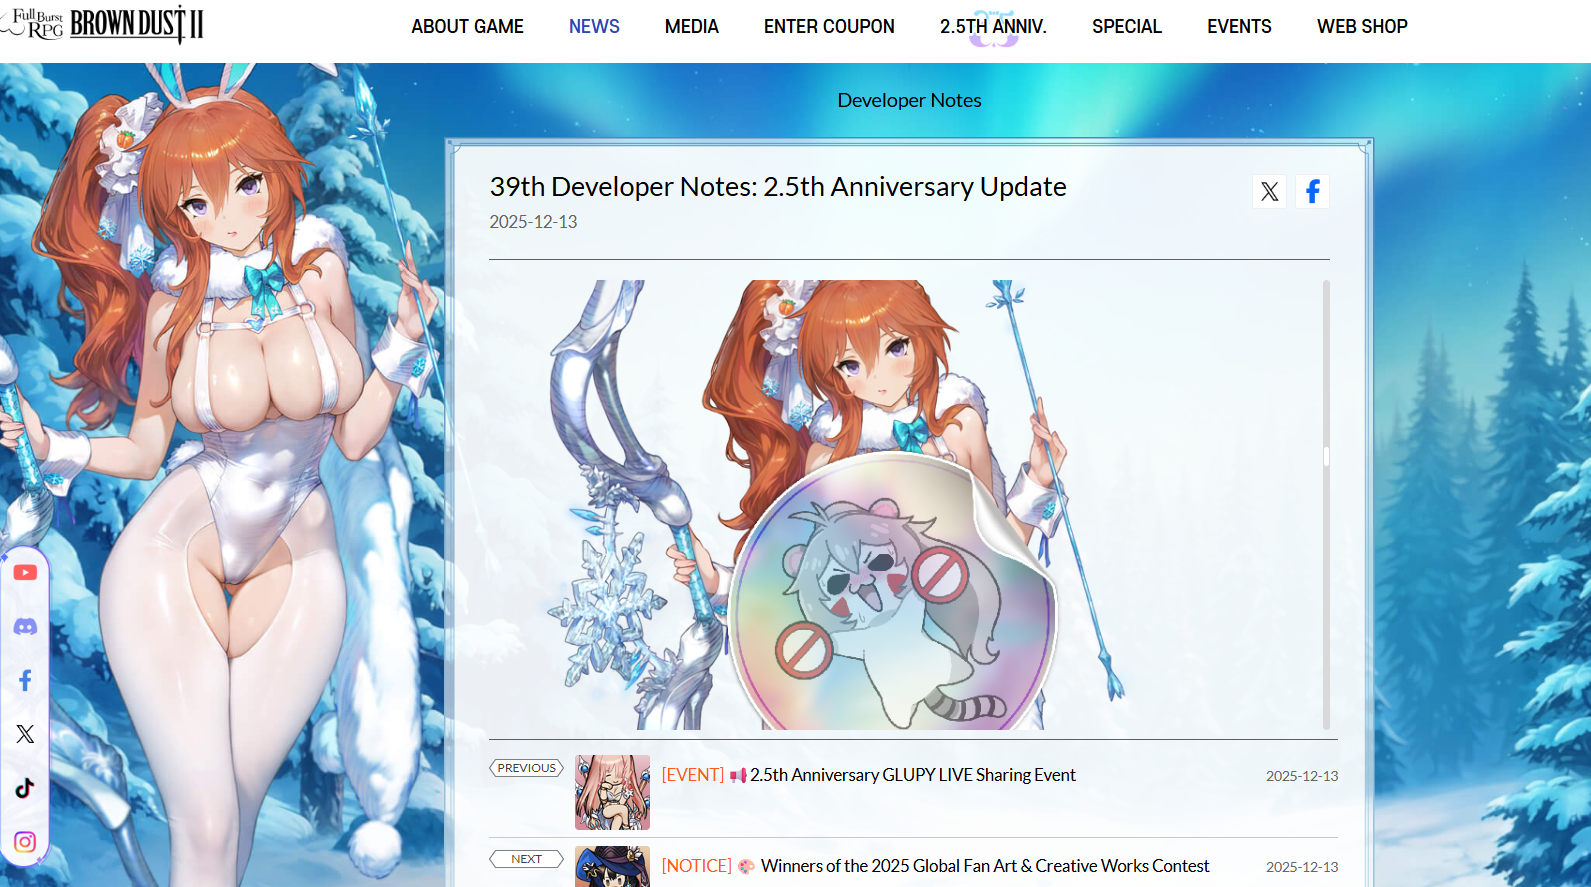Share the article on Facebook
This screenshot has width=1591, height=887.
tap(1313, 192)
